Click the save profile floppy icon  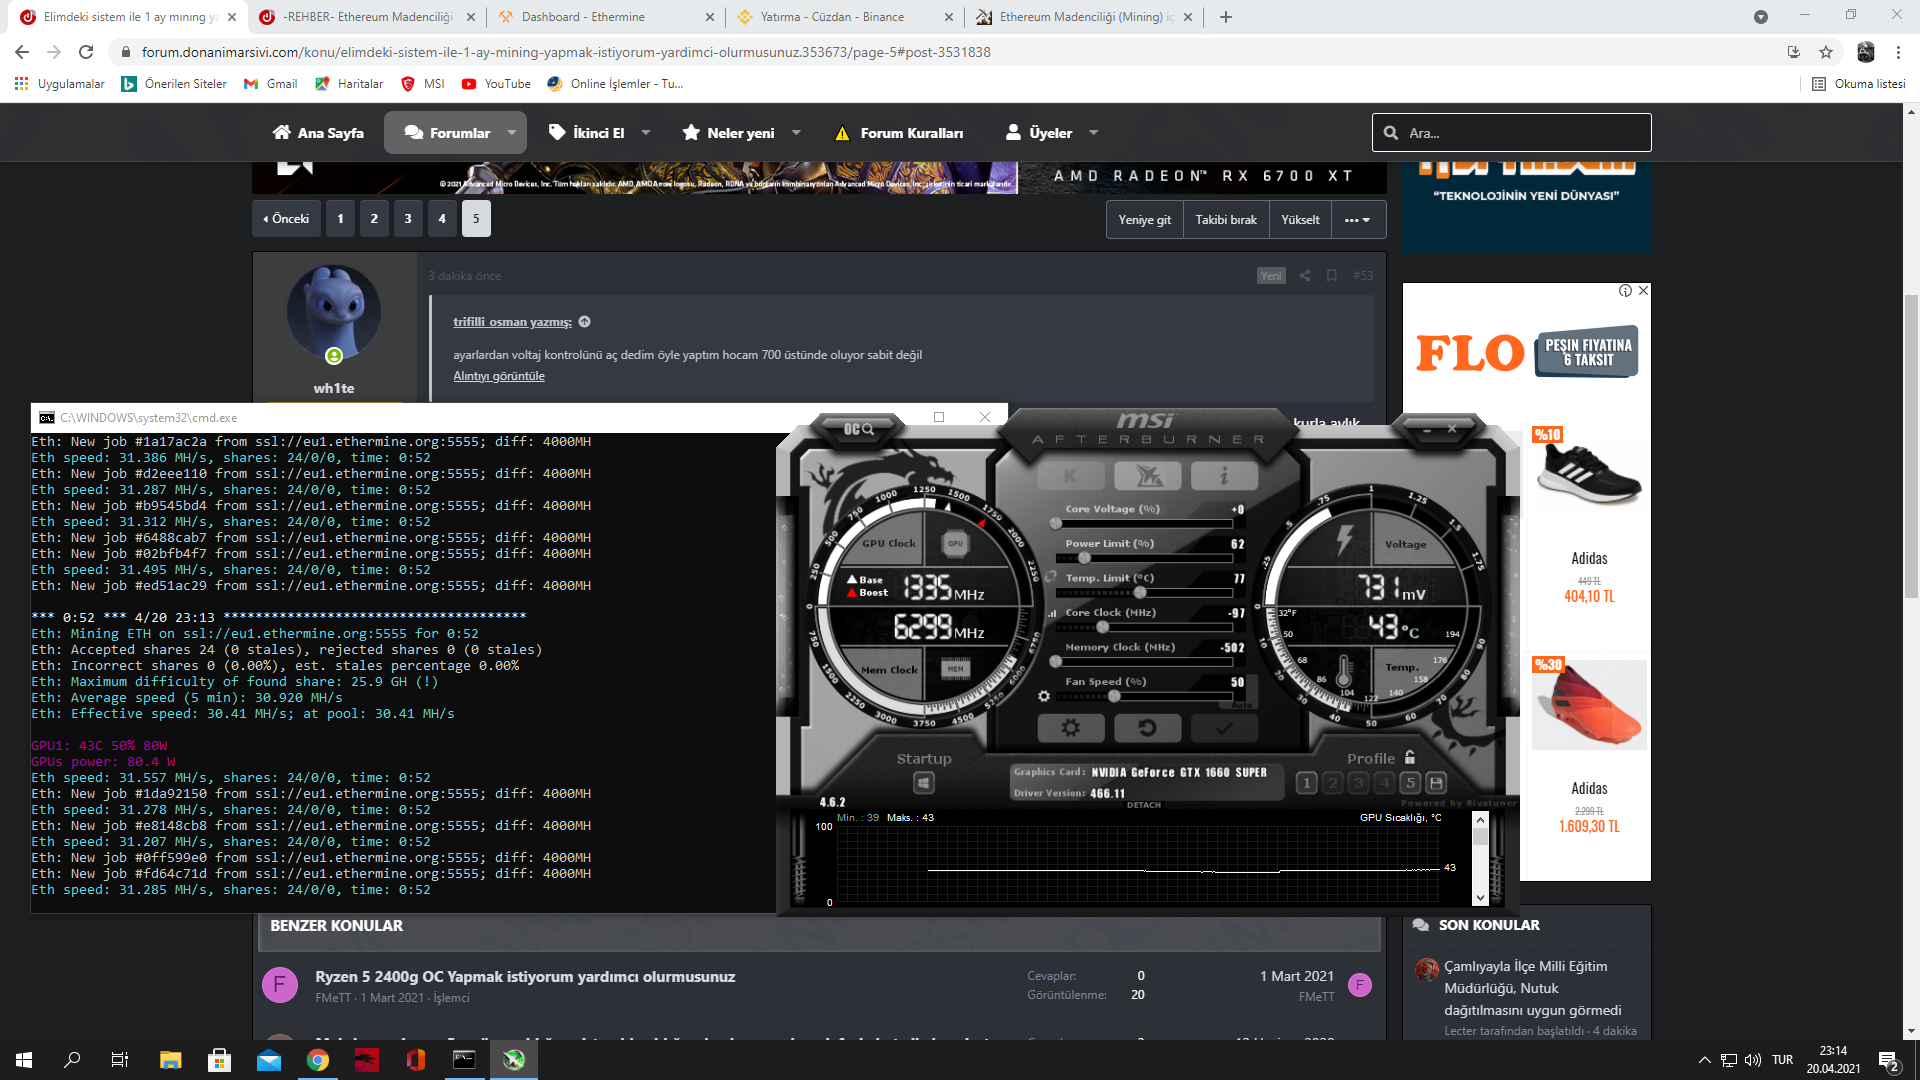click(x=1436, y=783)
